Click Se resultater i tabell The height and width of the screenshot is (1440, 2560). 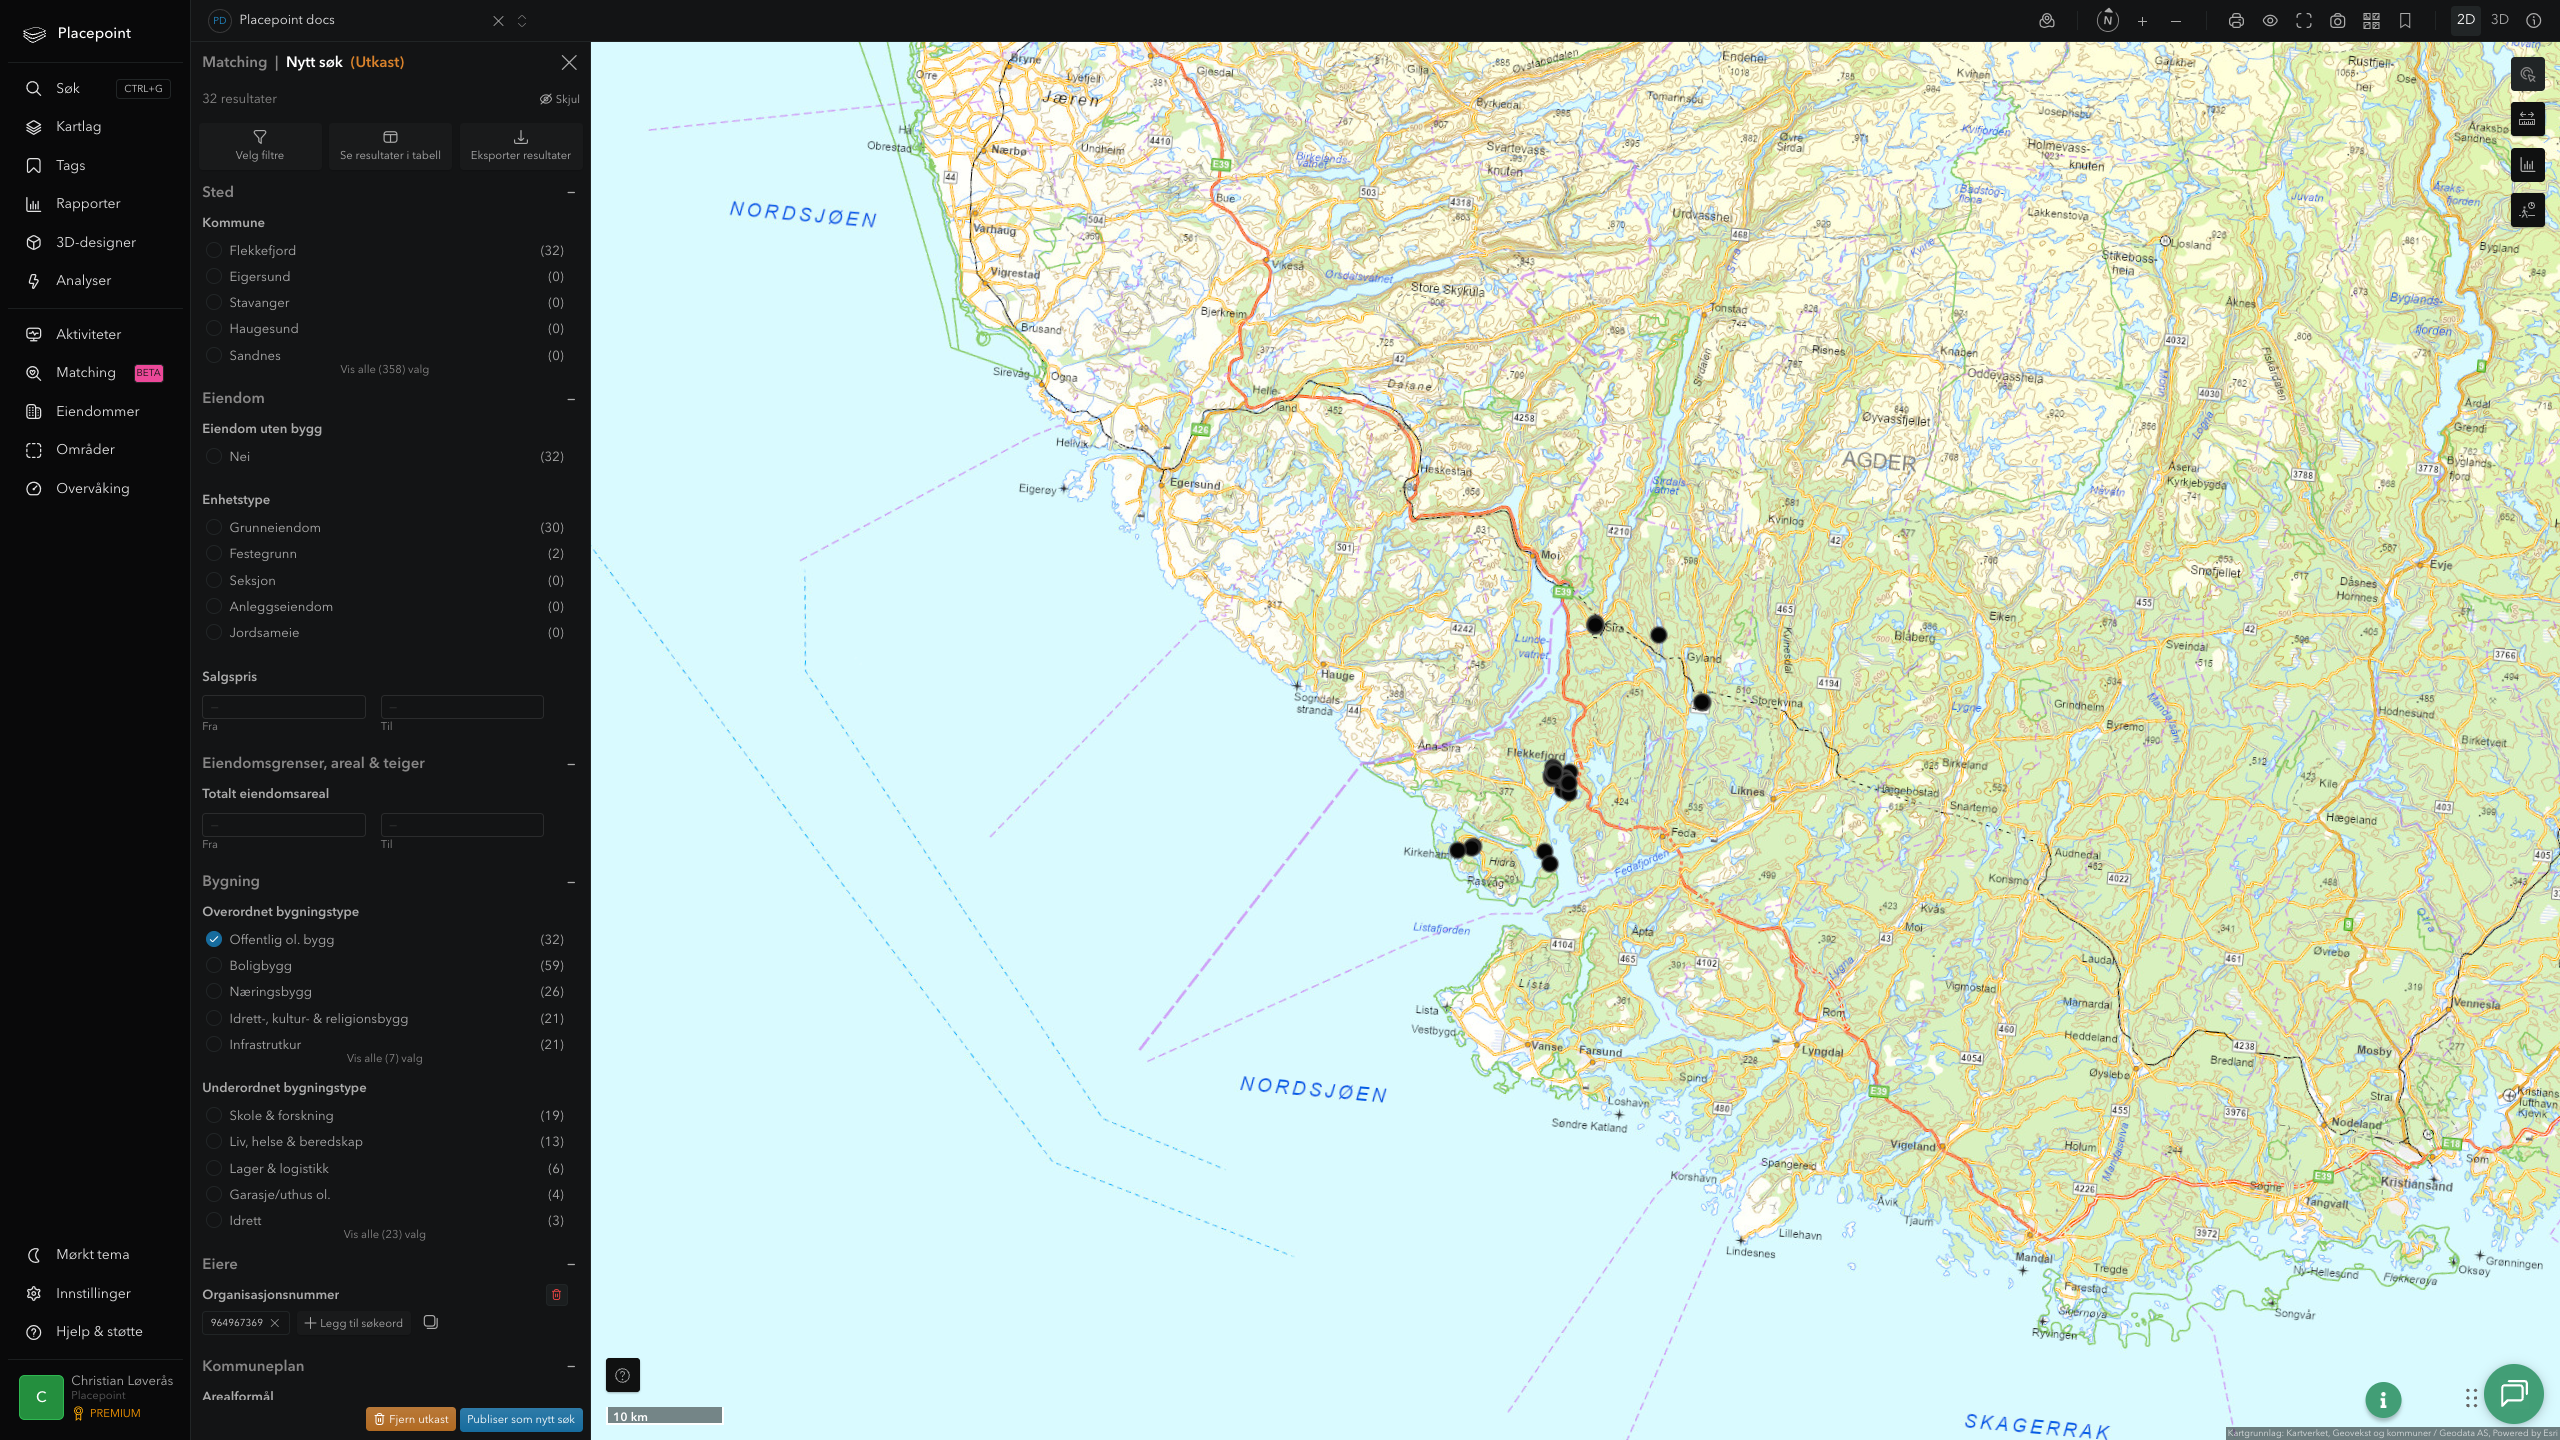click(390, 146)
